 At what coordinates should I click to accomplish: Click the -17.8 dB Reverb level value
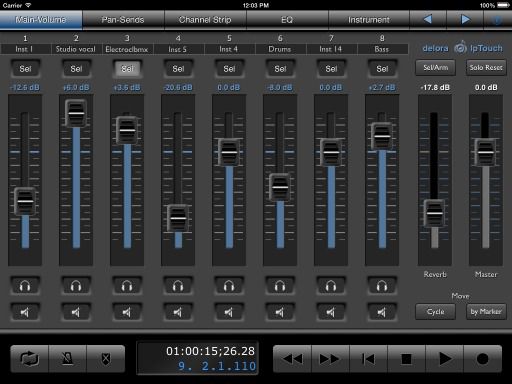(435, 88)
